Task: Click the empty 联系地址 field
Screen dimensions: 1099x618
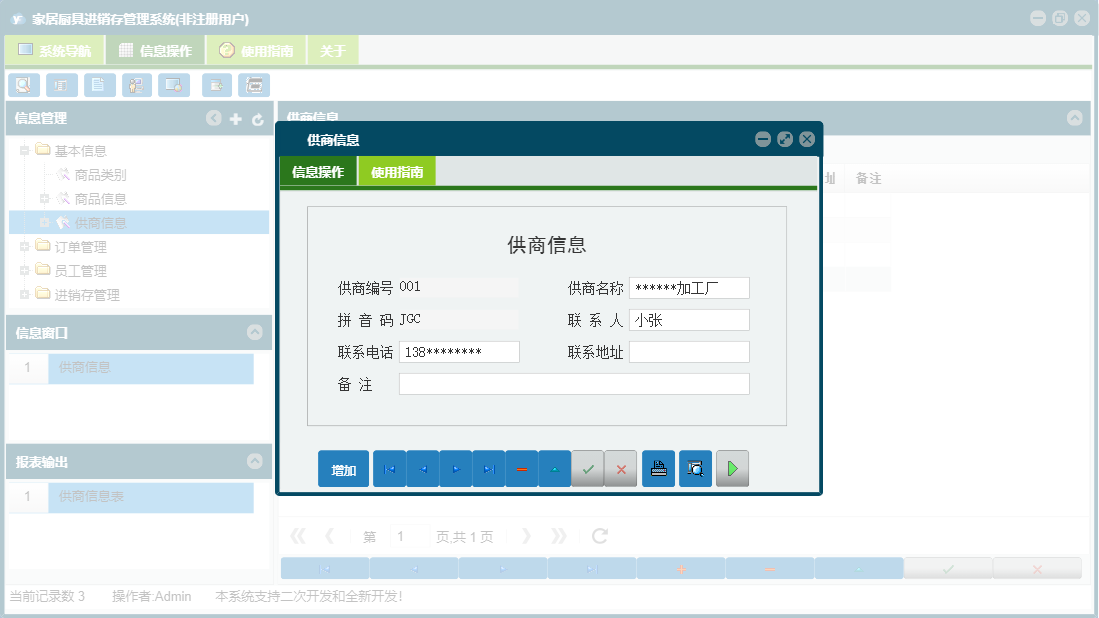Action: (690, 352)
